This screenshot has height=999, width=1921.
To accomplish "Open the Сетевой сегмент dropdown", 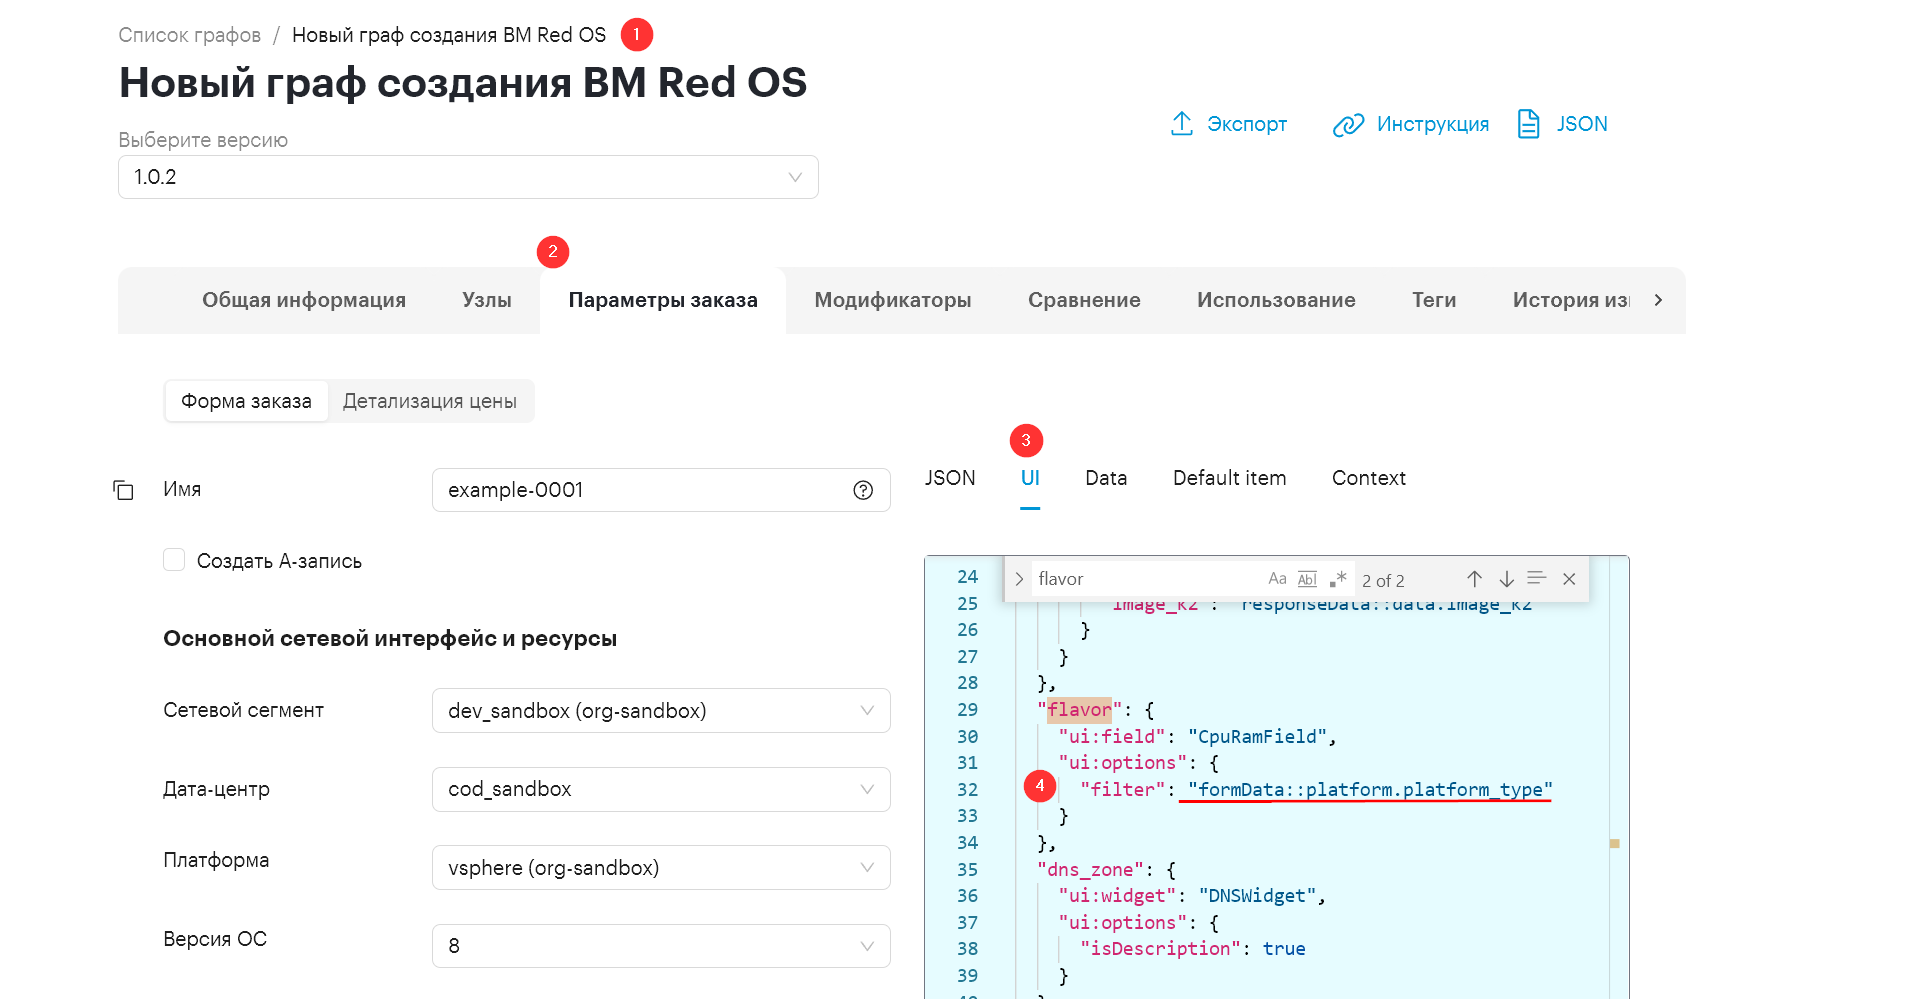I will pos(661,711).
